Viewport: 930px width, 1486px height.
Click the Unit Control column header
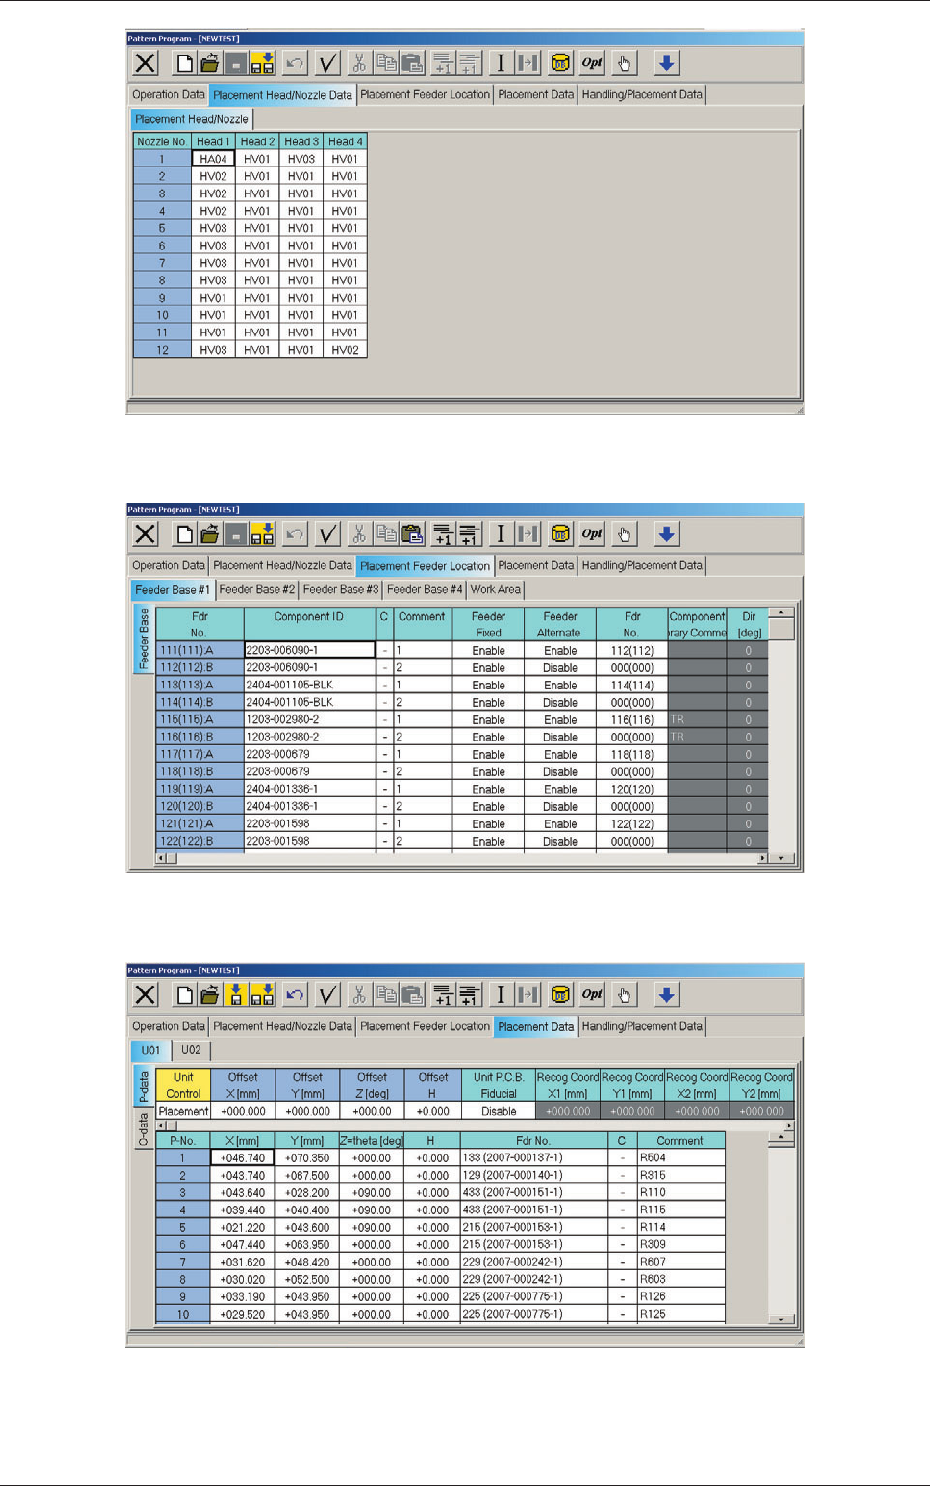(x=183, y=1085)
